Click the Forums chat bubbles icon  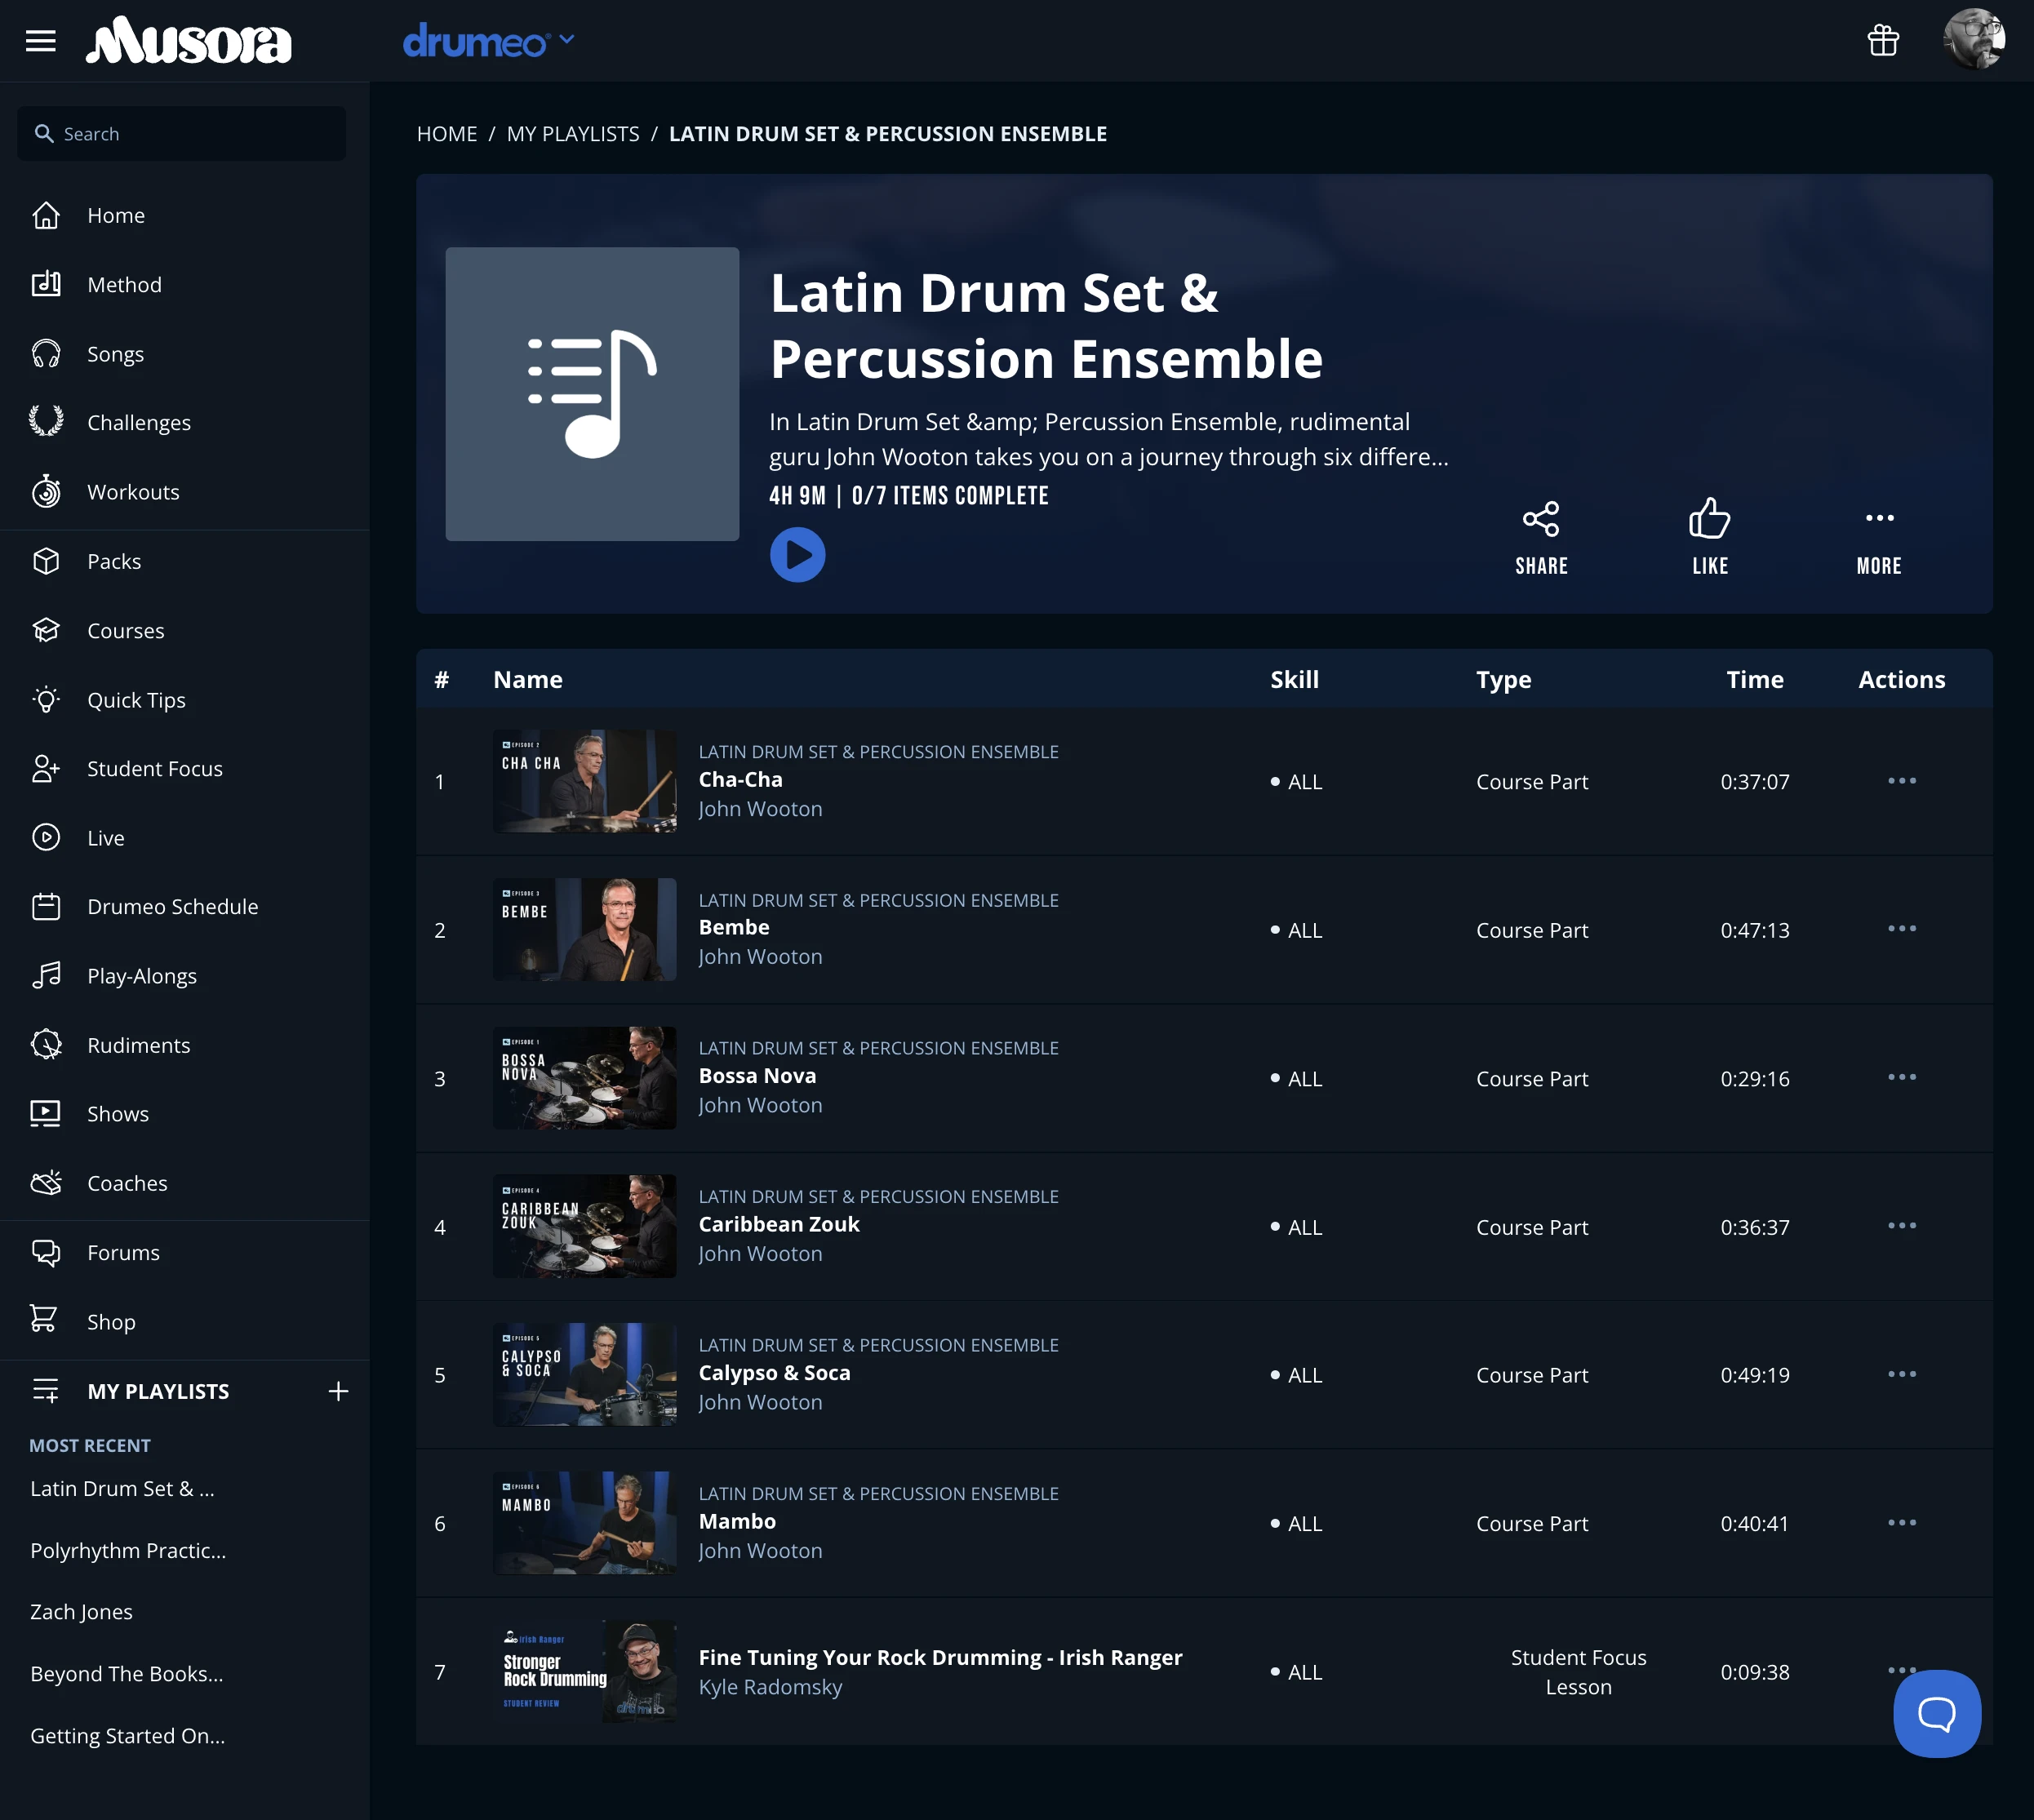tap(46, 1252)
